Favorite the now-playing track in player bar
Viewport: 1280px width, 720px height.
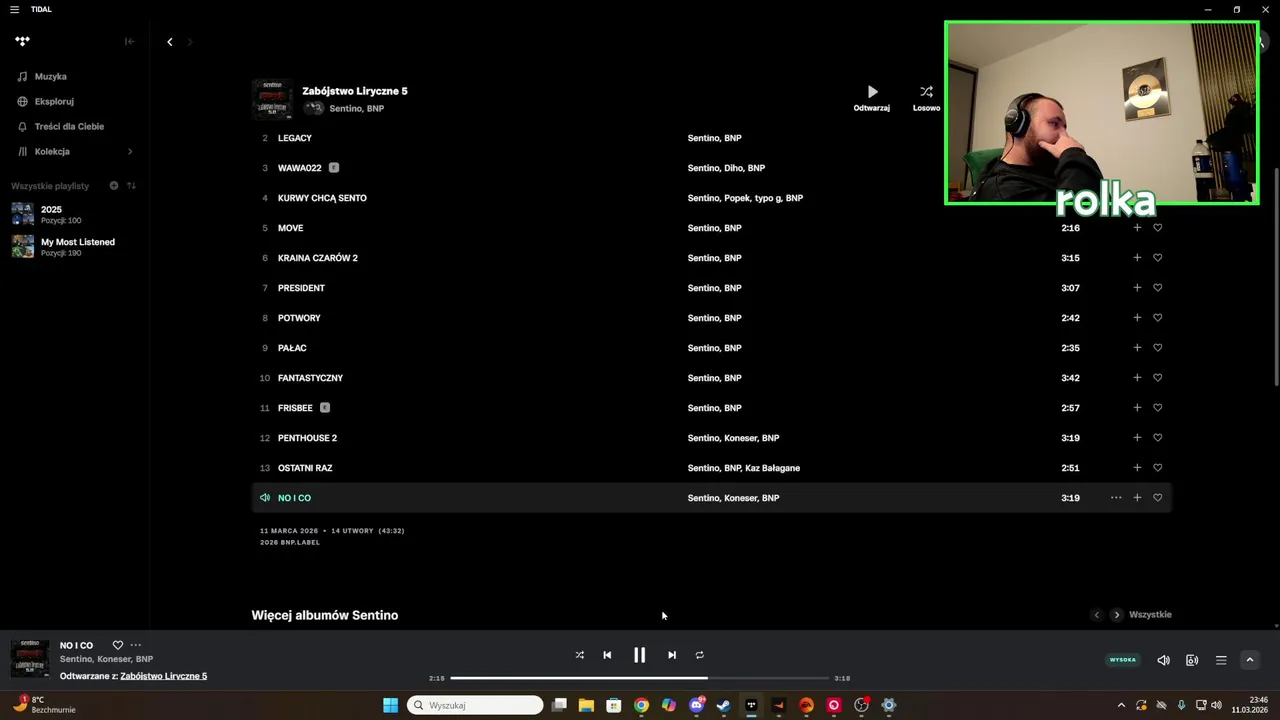117,645
